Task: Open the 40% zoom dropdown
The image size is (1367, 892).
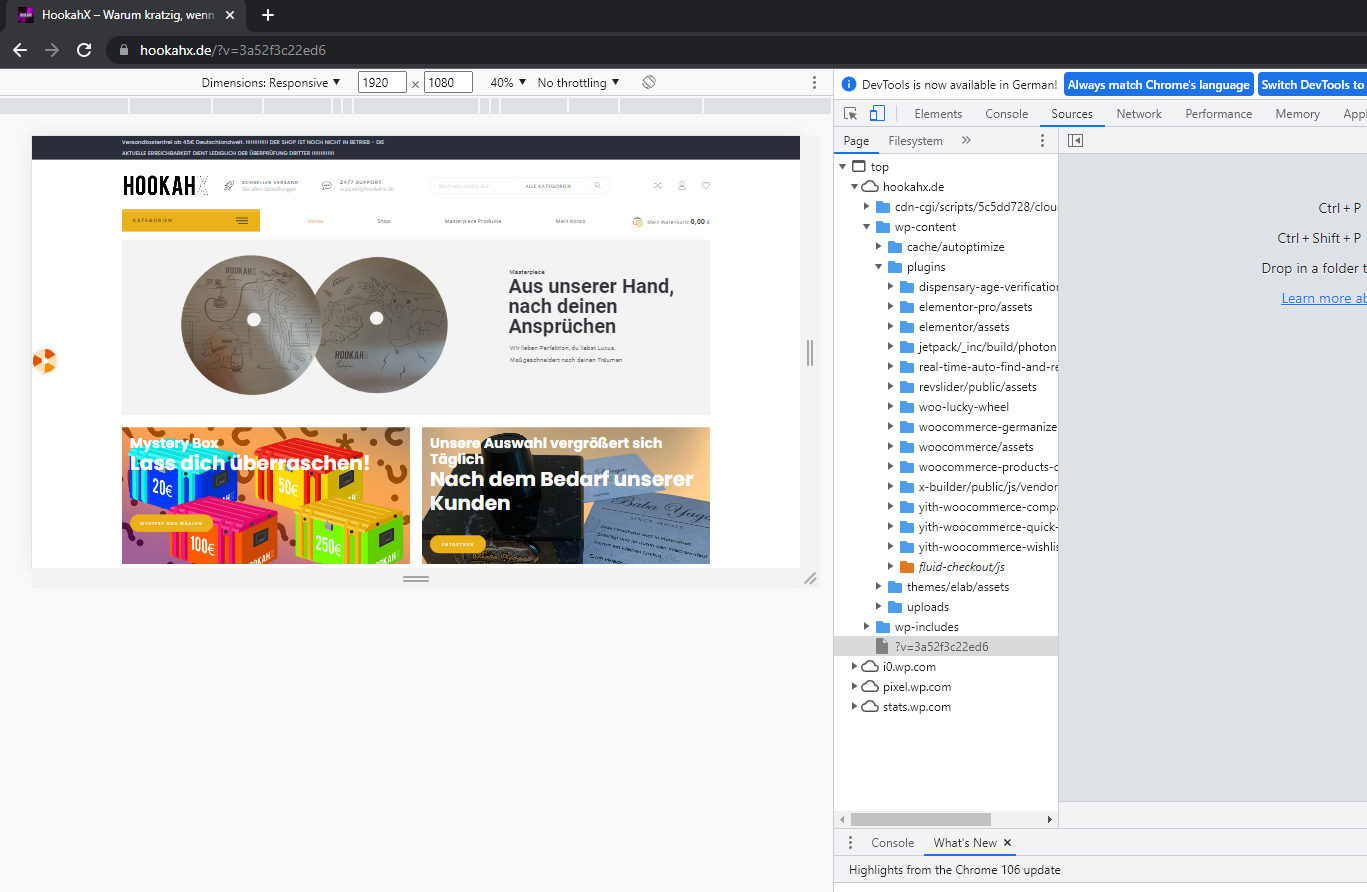Action: (508, 83)
